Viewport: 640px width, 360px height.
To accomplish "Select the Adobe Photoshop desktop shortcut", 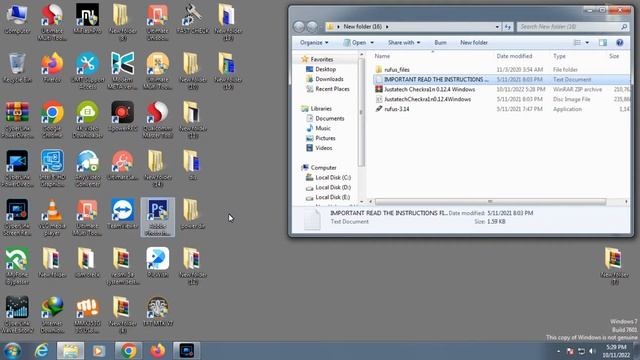I will pos(158,218).
